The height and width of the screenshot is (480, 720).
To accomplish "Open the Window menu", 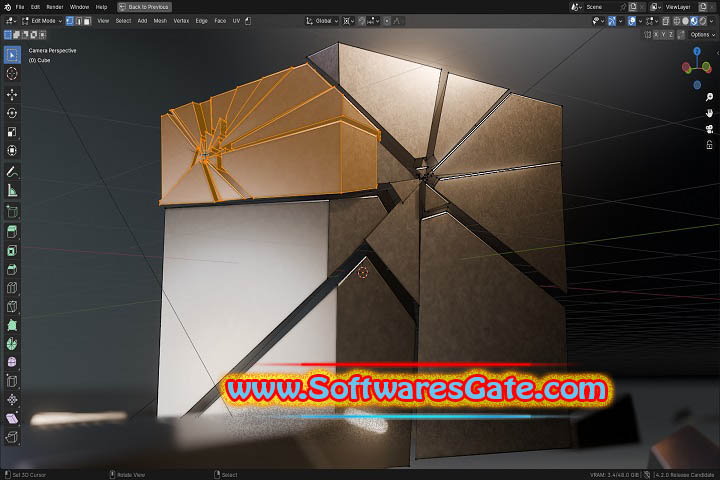I will 79,7.
